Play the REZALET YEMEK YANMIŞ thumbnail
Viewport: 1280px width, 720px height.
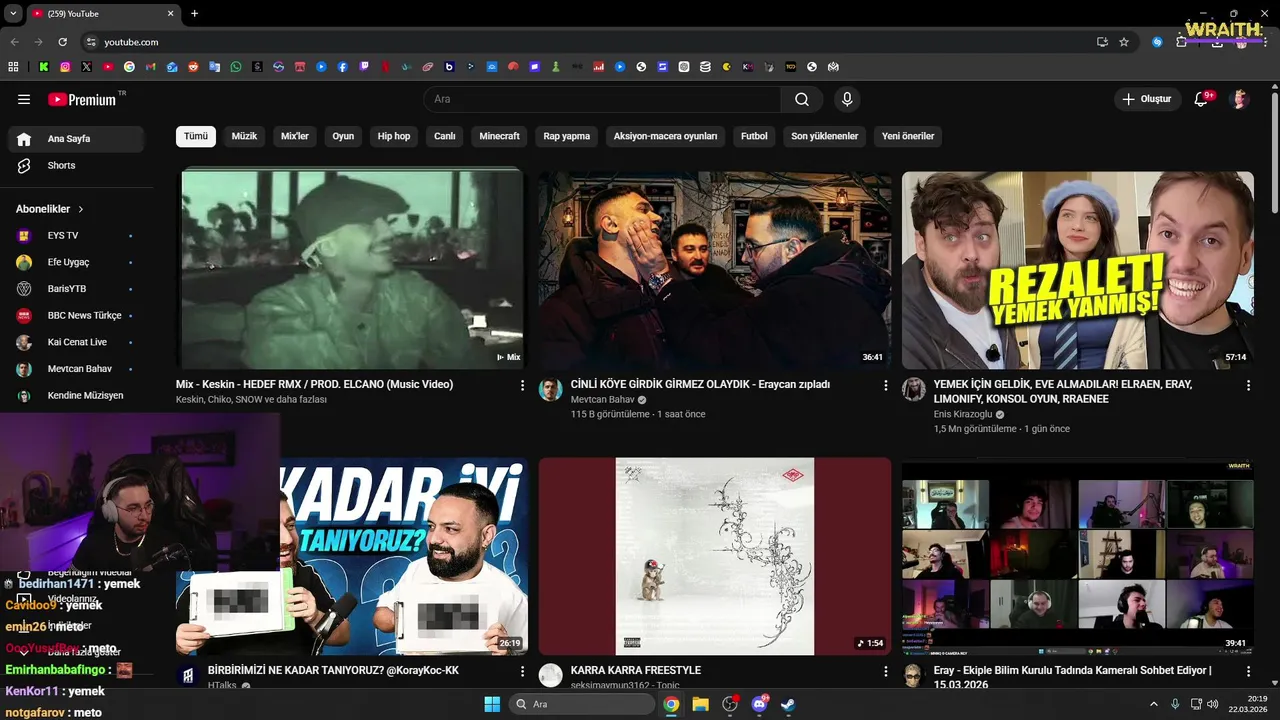pos(1078,270)
